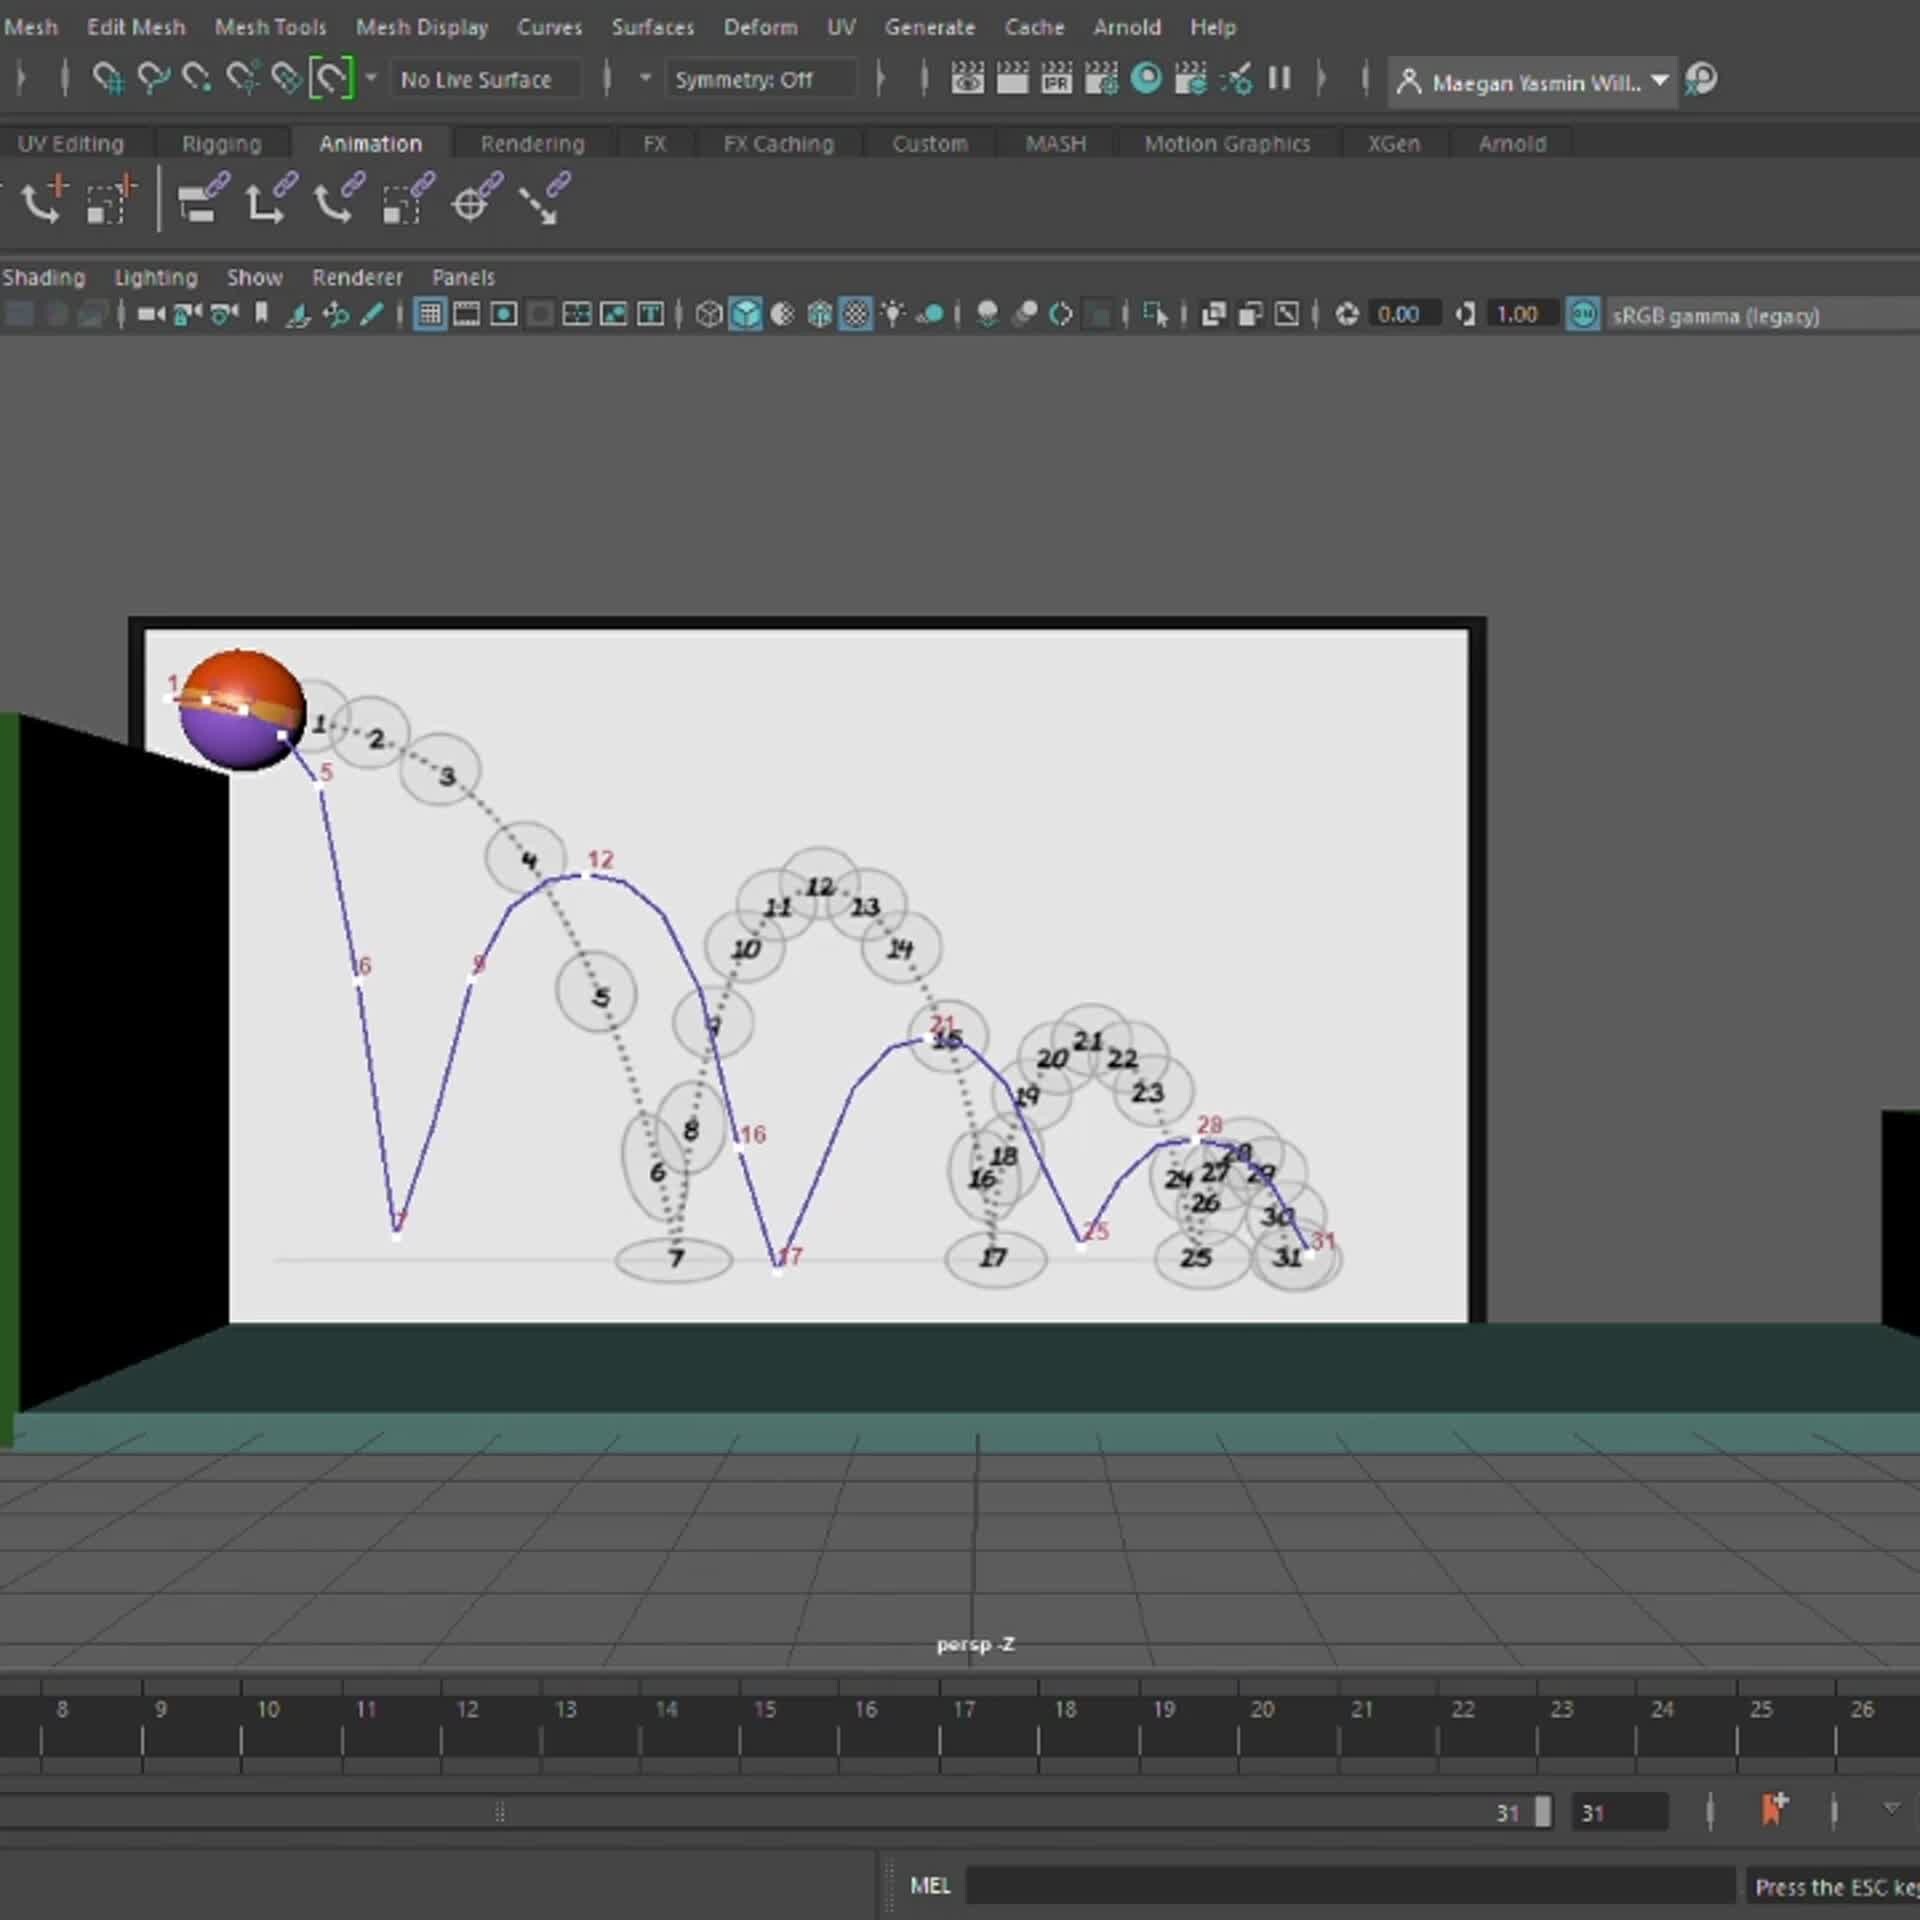
Task: Launch the Hypershade editor
Action: point(1146,79)
